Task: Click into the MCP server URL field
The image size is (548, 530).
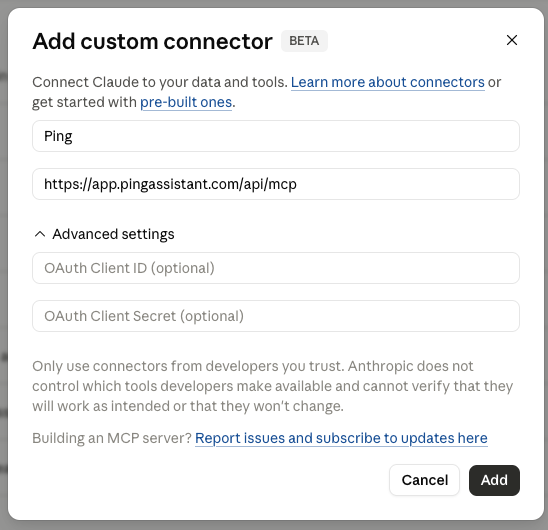Action: (x=276, y=184)
